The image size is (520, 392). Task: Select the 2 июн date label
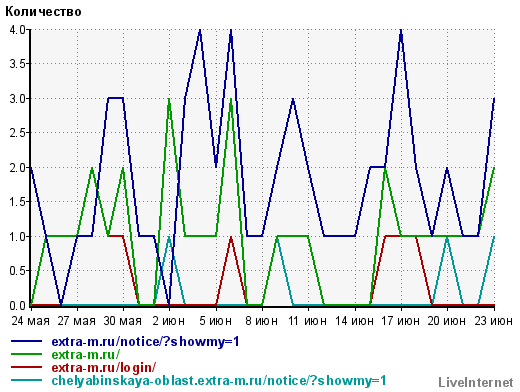coord(169,321)
